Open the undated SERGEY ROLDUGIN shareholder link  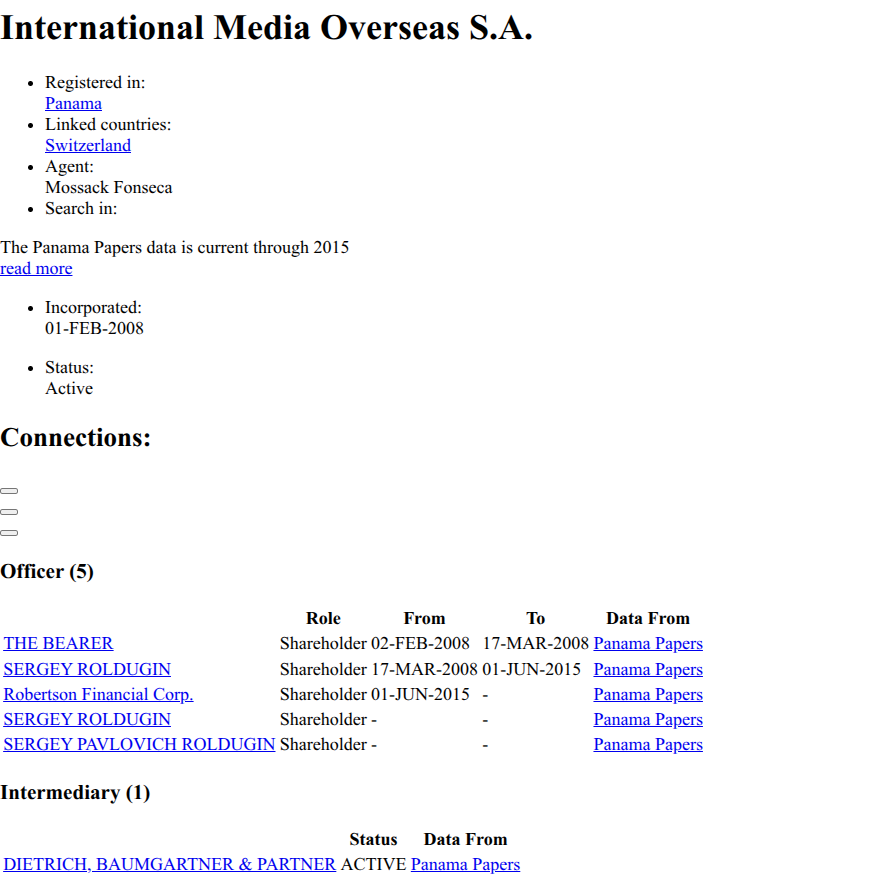pyautogui.click(x=87, y=719)
